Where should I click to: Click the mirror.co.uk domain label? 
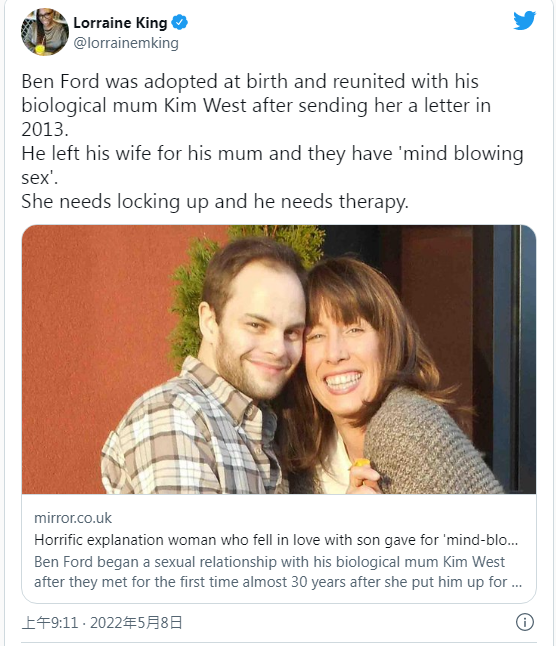coord(73,518)
